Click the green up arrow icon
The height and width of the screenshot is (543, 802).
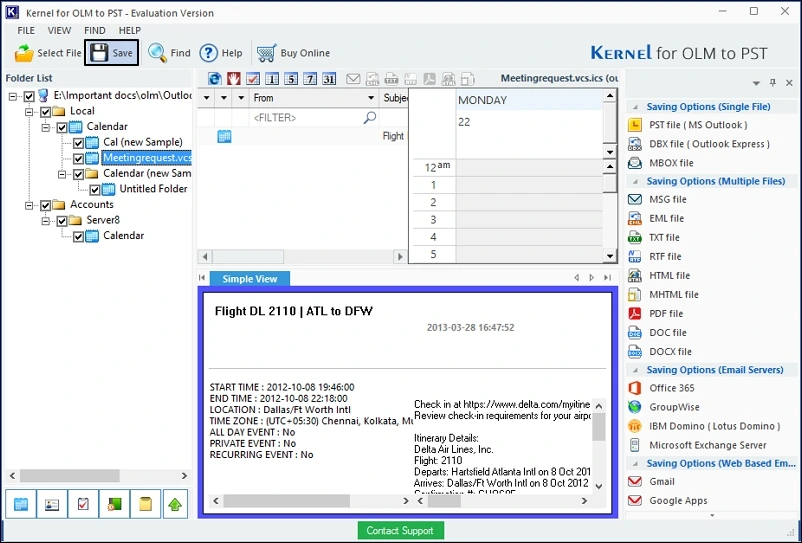pos(175,504)
